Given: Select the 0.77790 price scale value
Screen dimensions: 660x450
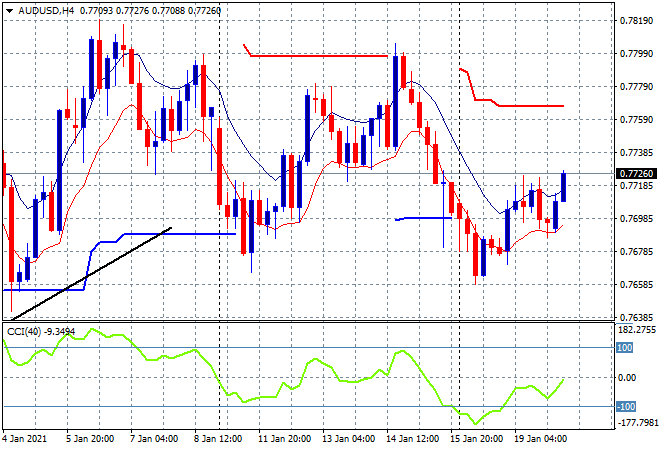Looking at the screenshot, I should (x=637, y=87).
